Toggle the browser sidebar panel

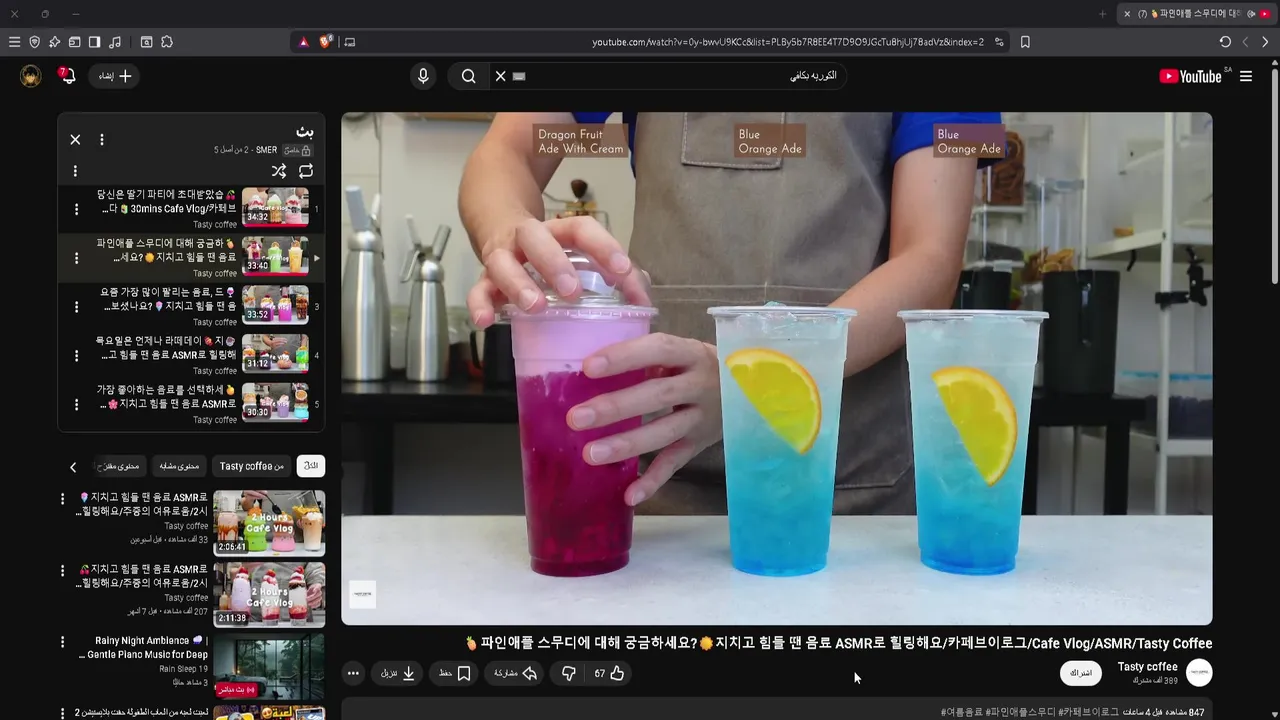tap(94, 42)
